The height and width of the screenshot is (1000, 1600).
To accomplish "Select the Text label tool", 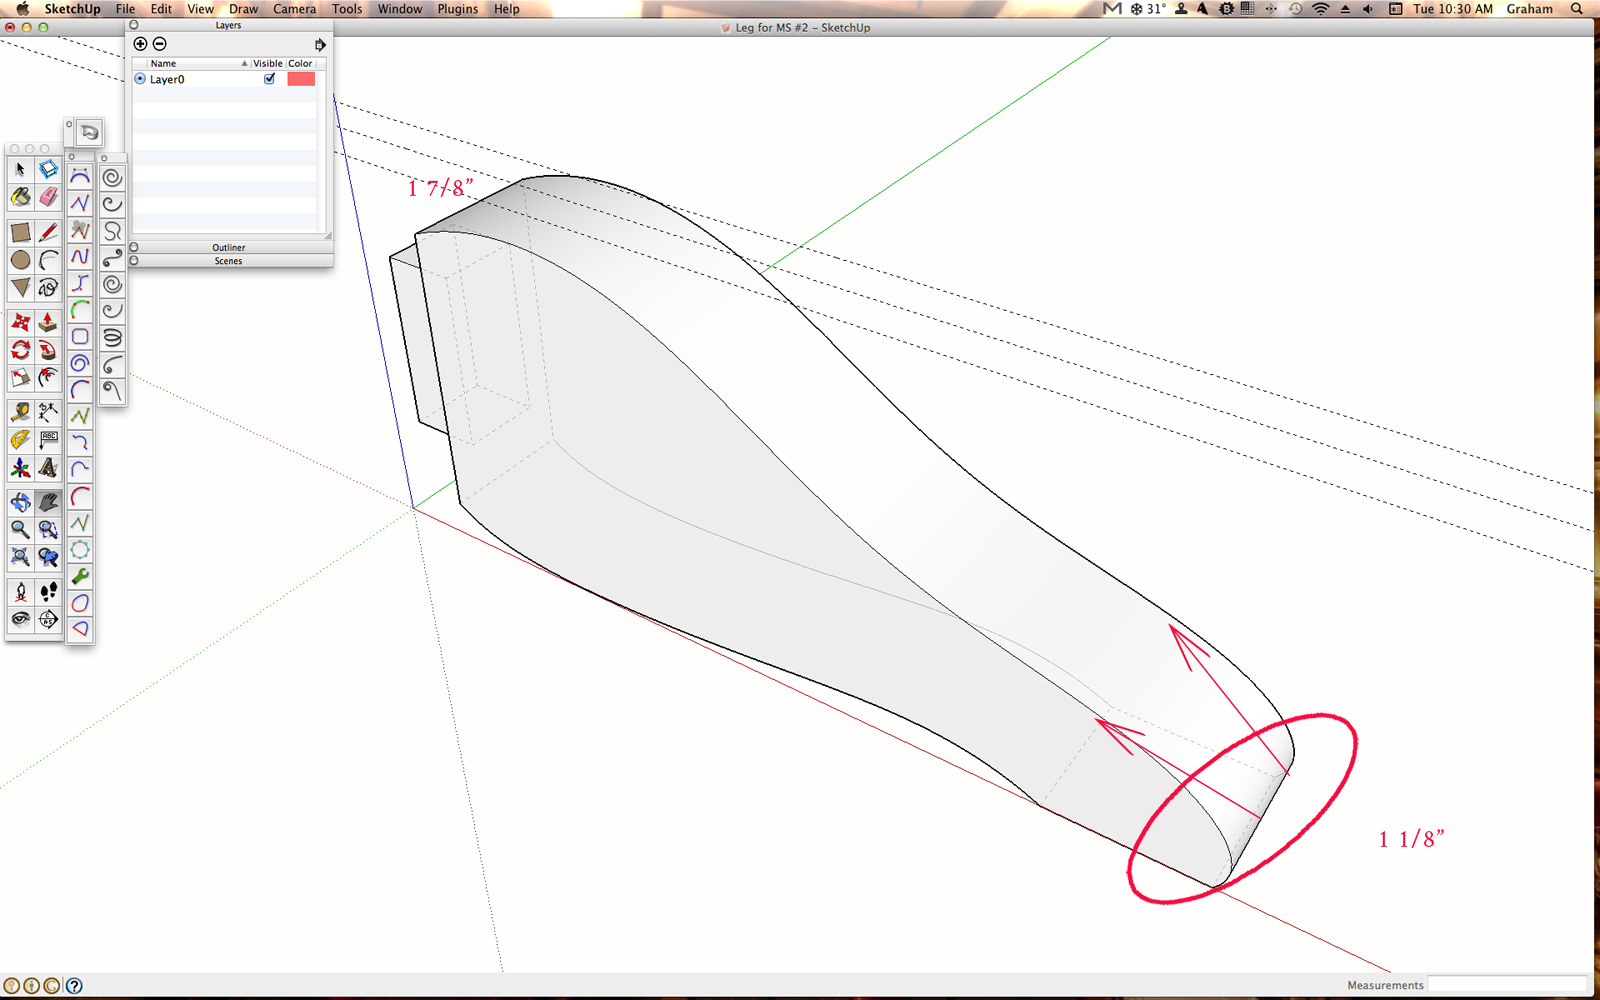I will (x=48, y=440).
